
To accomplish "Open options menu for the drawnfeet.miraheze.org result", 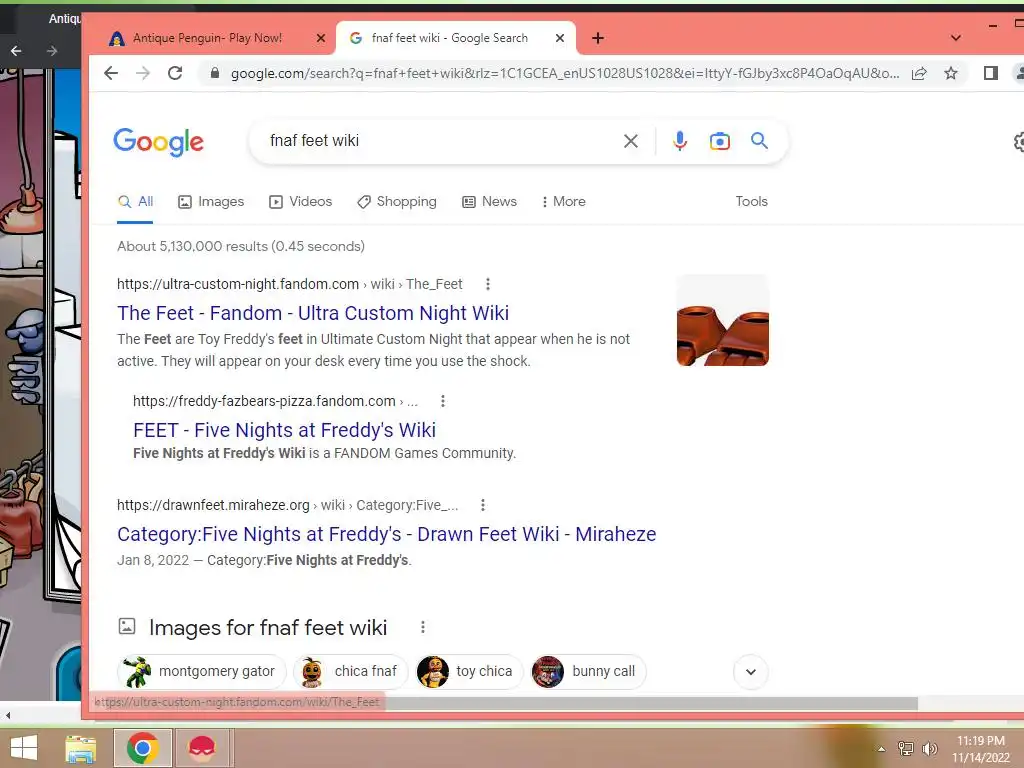I will point(483,505).
